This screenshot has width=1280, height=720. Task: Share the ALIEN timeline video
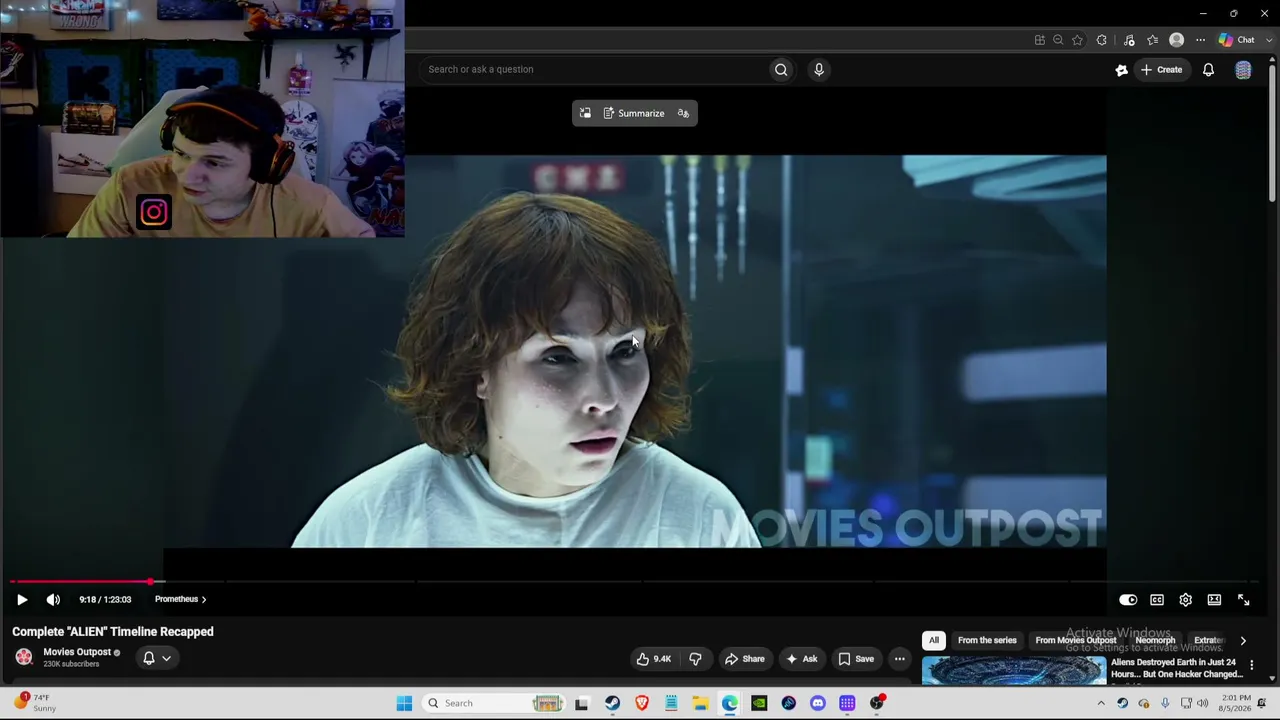[745, 659]
